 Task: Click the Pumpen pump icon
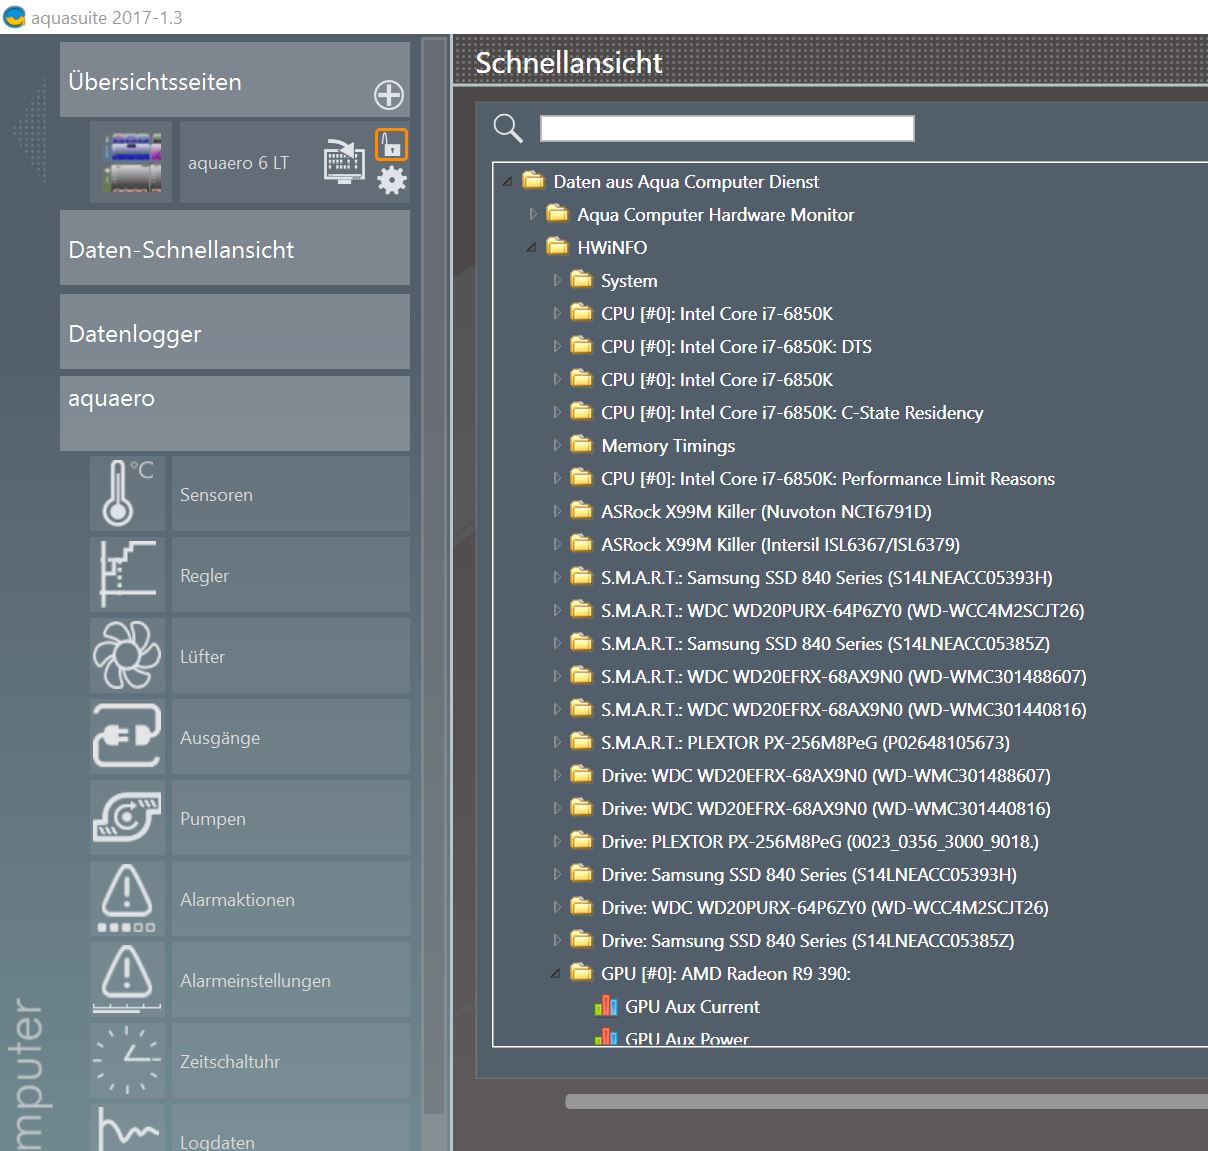127,817
